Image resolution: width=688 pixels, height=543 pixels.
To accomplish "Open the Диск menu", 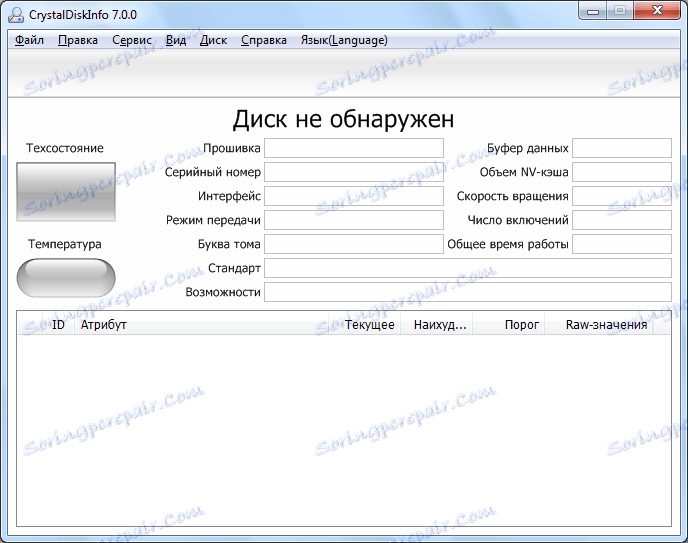I will point(213,40).
